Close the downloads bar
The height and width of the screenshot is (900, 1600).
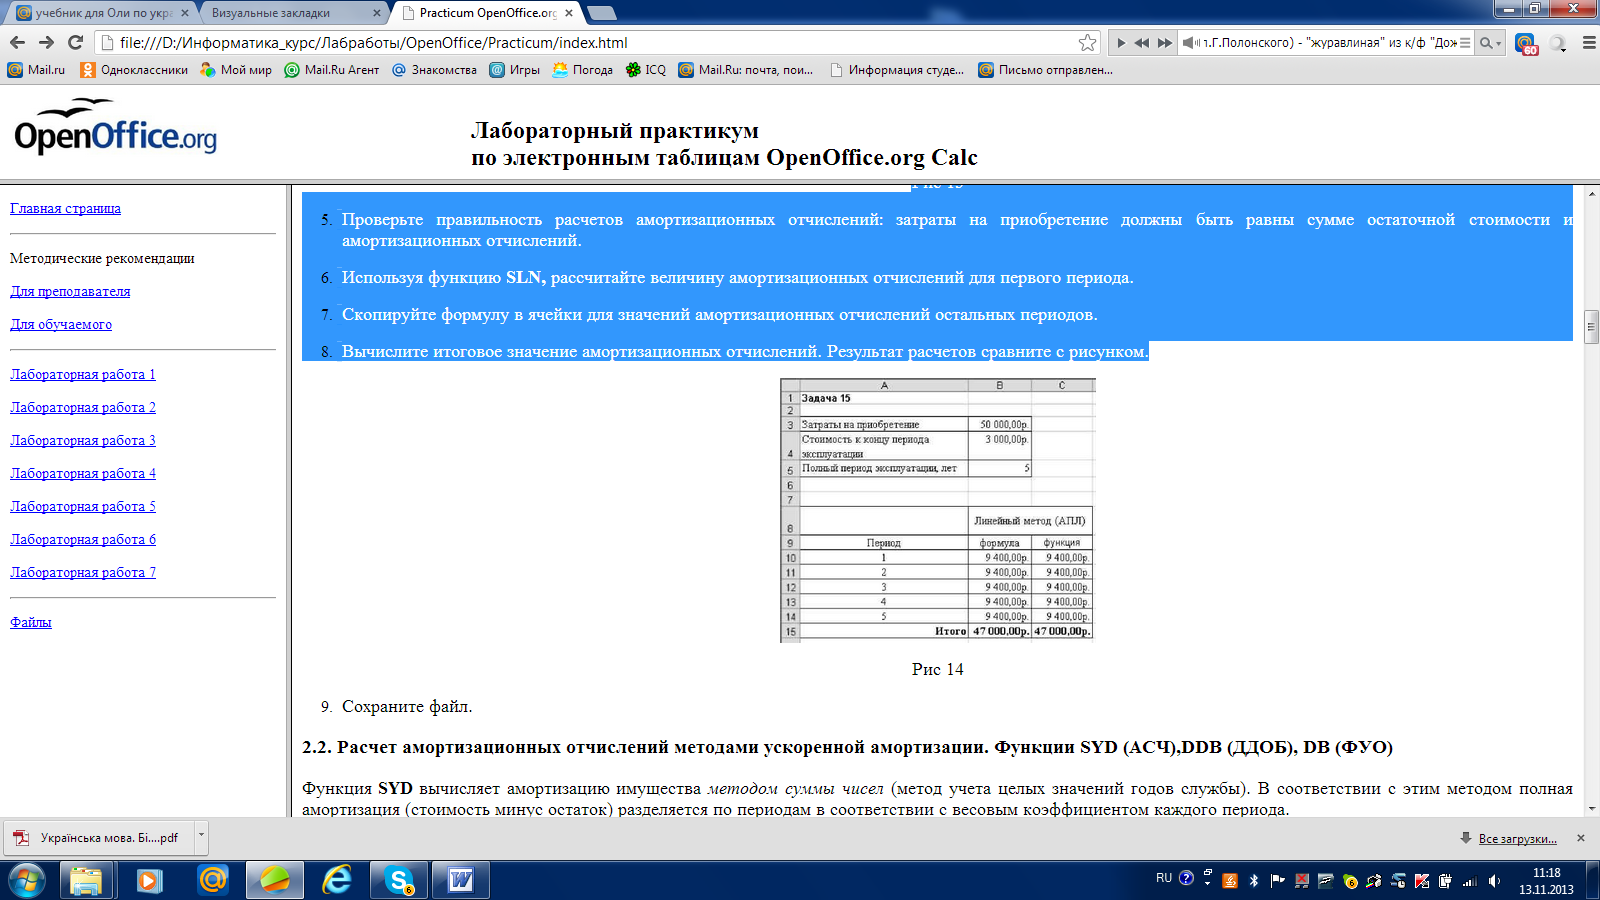(1581, 838)
